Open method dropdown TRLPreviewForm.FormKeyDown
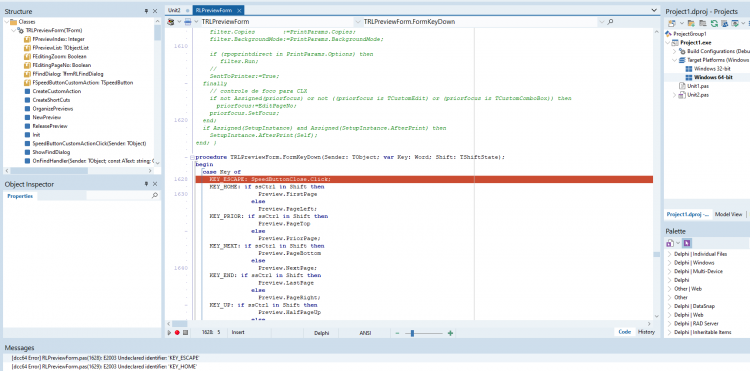 point(601,22)
